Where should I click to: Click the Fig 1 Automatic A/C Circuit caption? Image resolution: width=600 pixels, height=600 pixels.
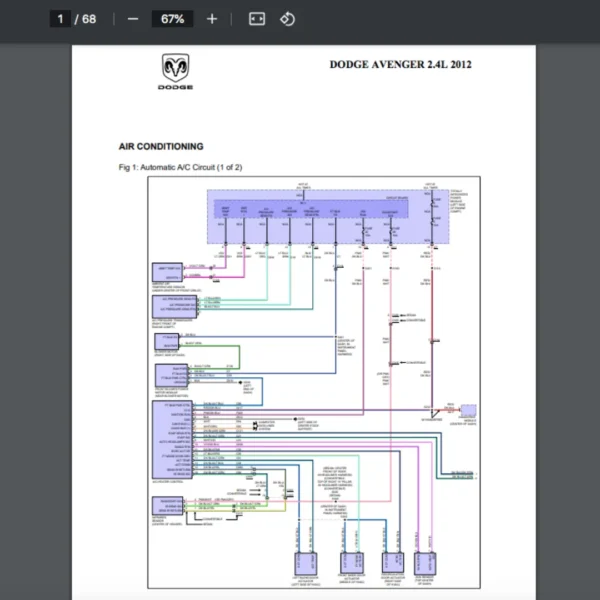180,167
